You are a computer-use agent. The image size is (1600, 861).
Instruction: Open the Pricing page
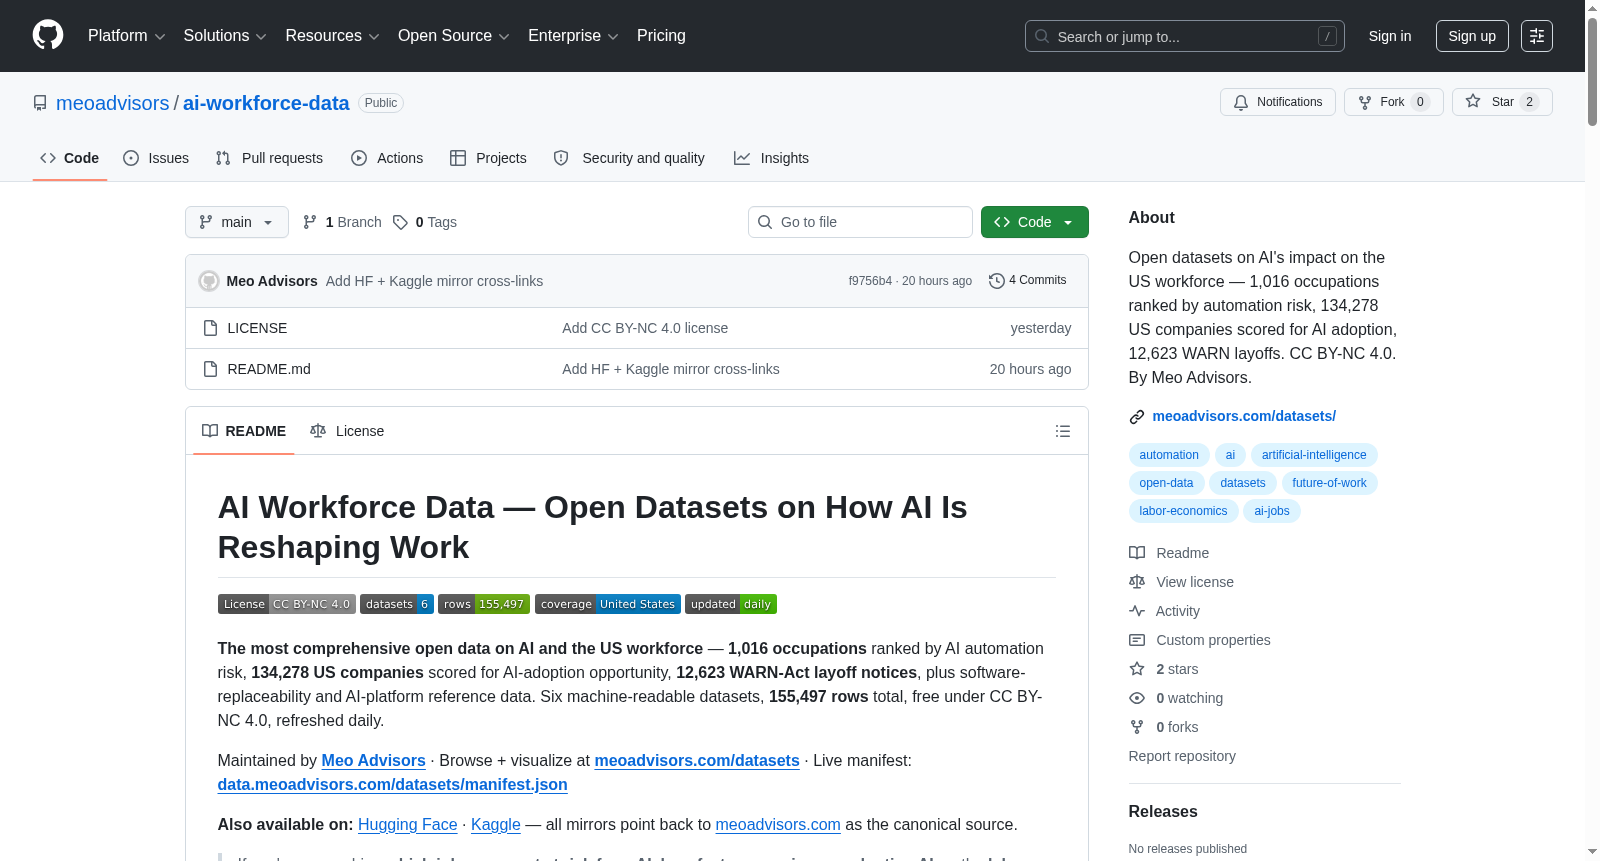click(661, 36)
